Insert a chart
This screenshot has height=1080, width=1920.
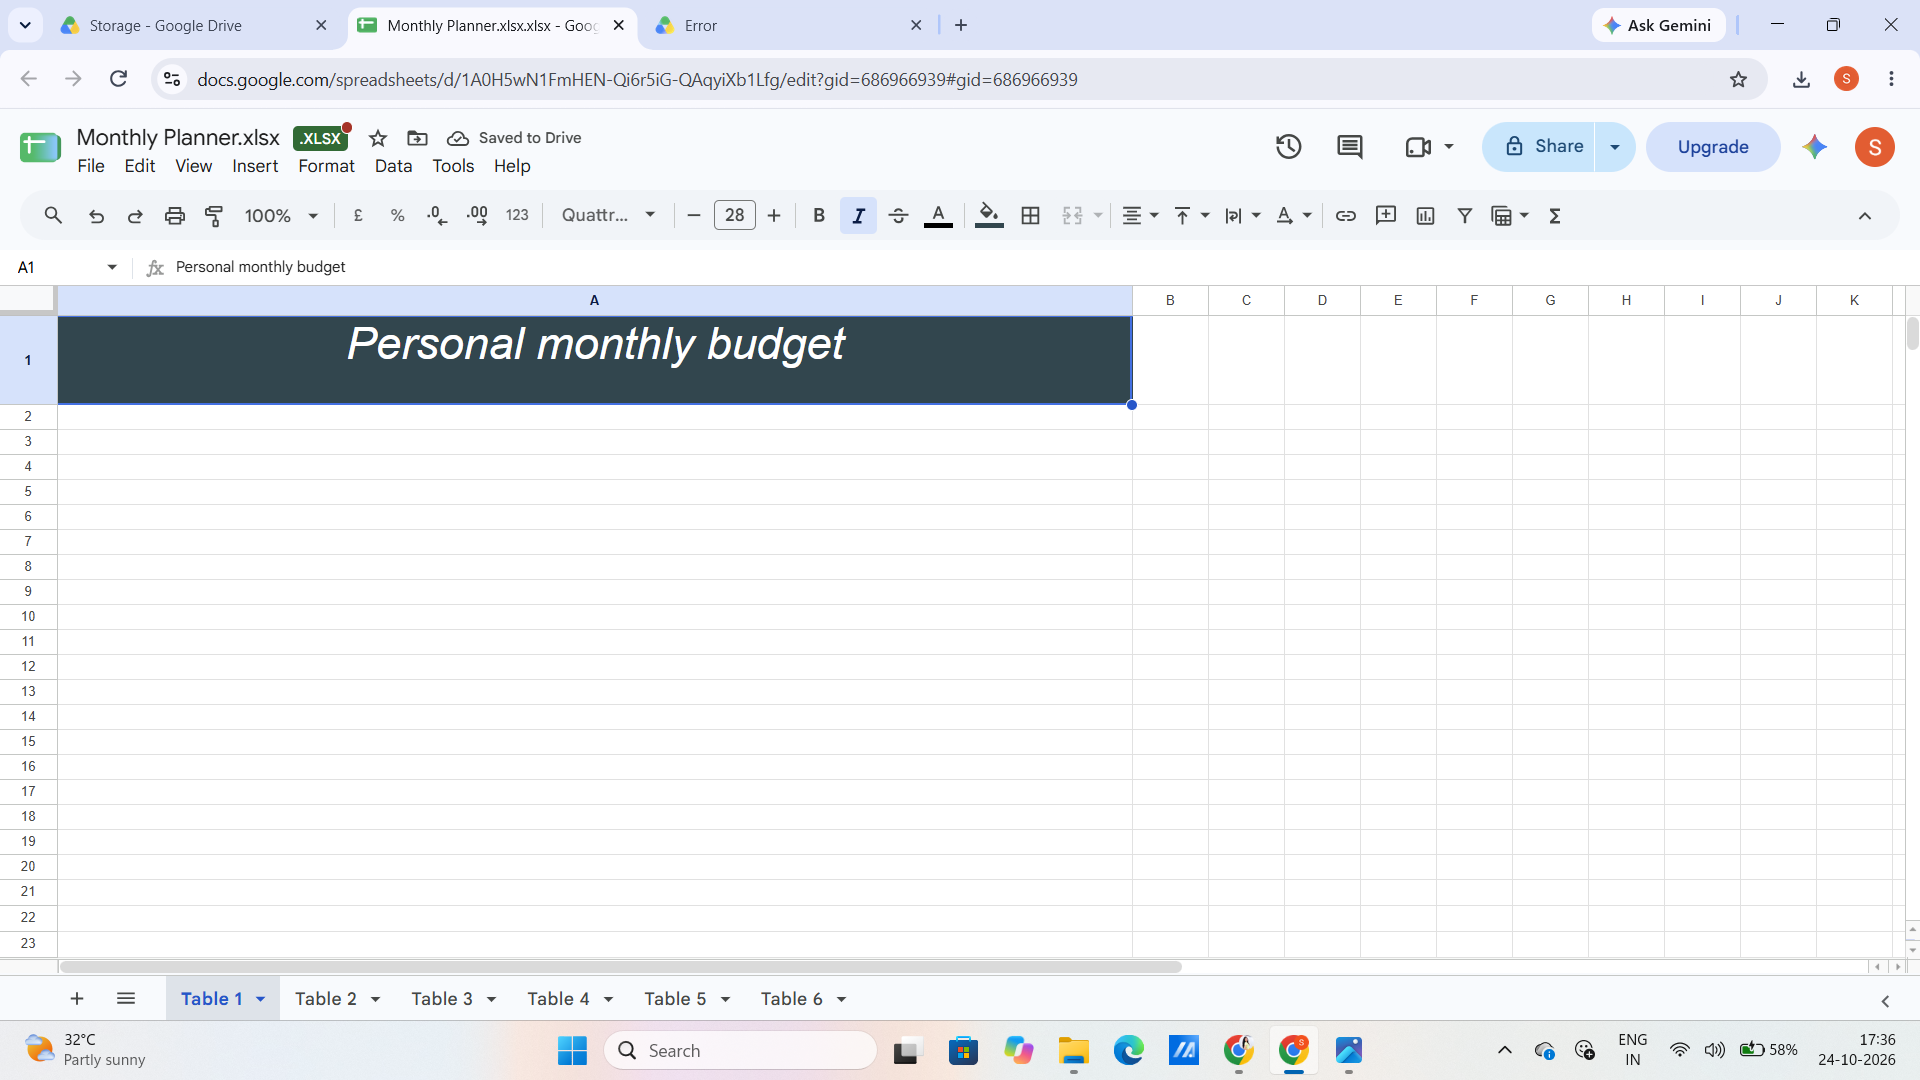[1425, 215]
